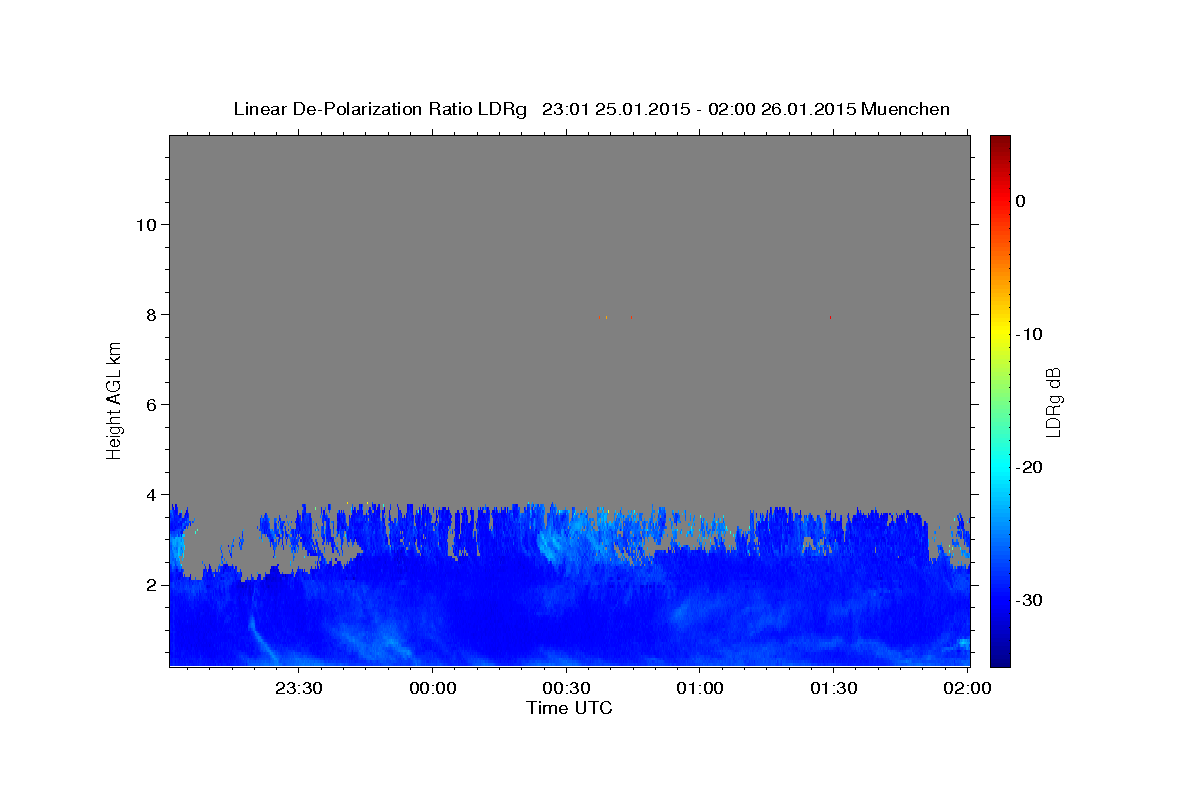Click the 01:30 time tick label

833,688
